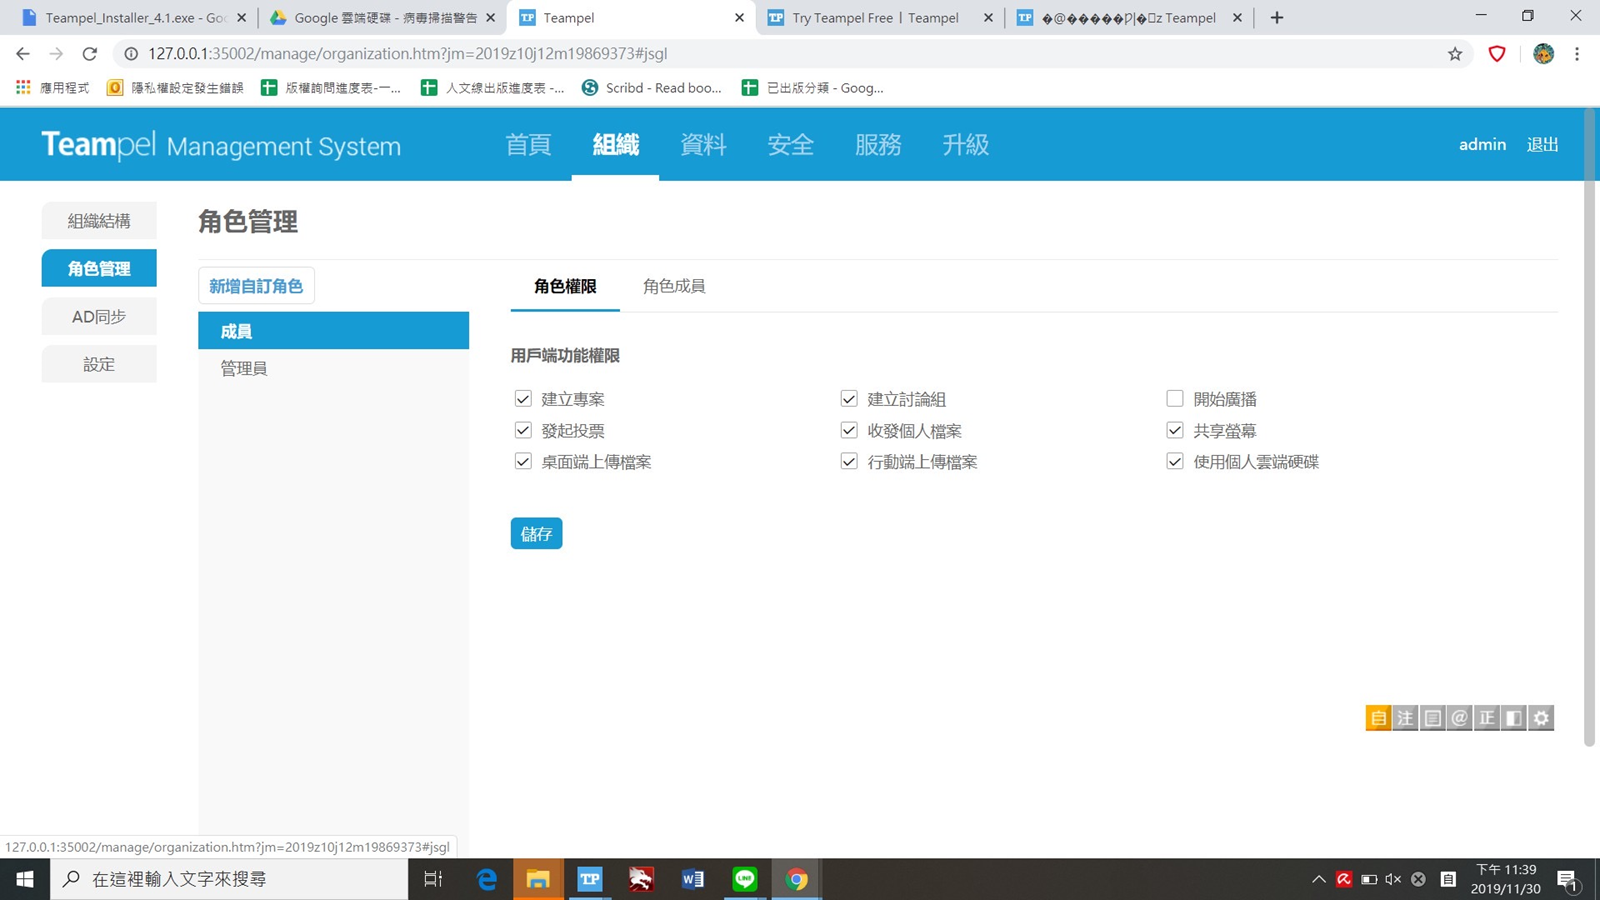Screen dimensions: 1600x900
Task: Uncheck the 建立專案 permission
Action: (523, 399)
